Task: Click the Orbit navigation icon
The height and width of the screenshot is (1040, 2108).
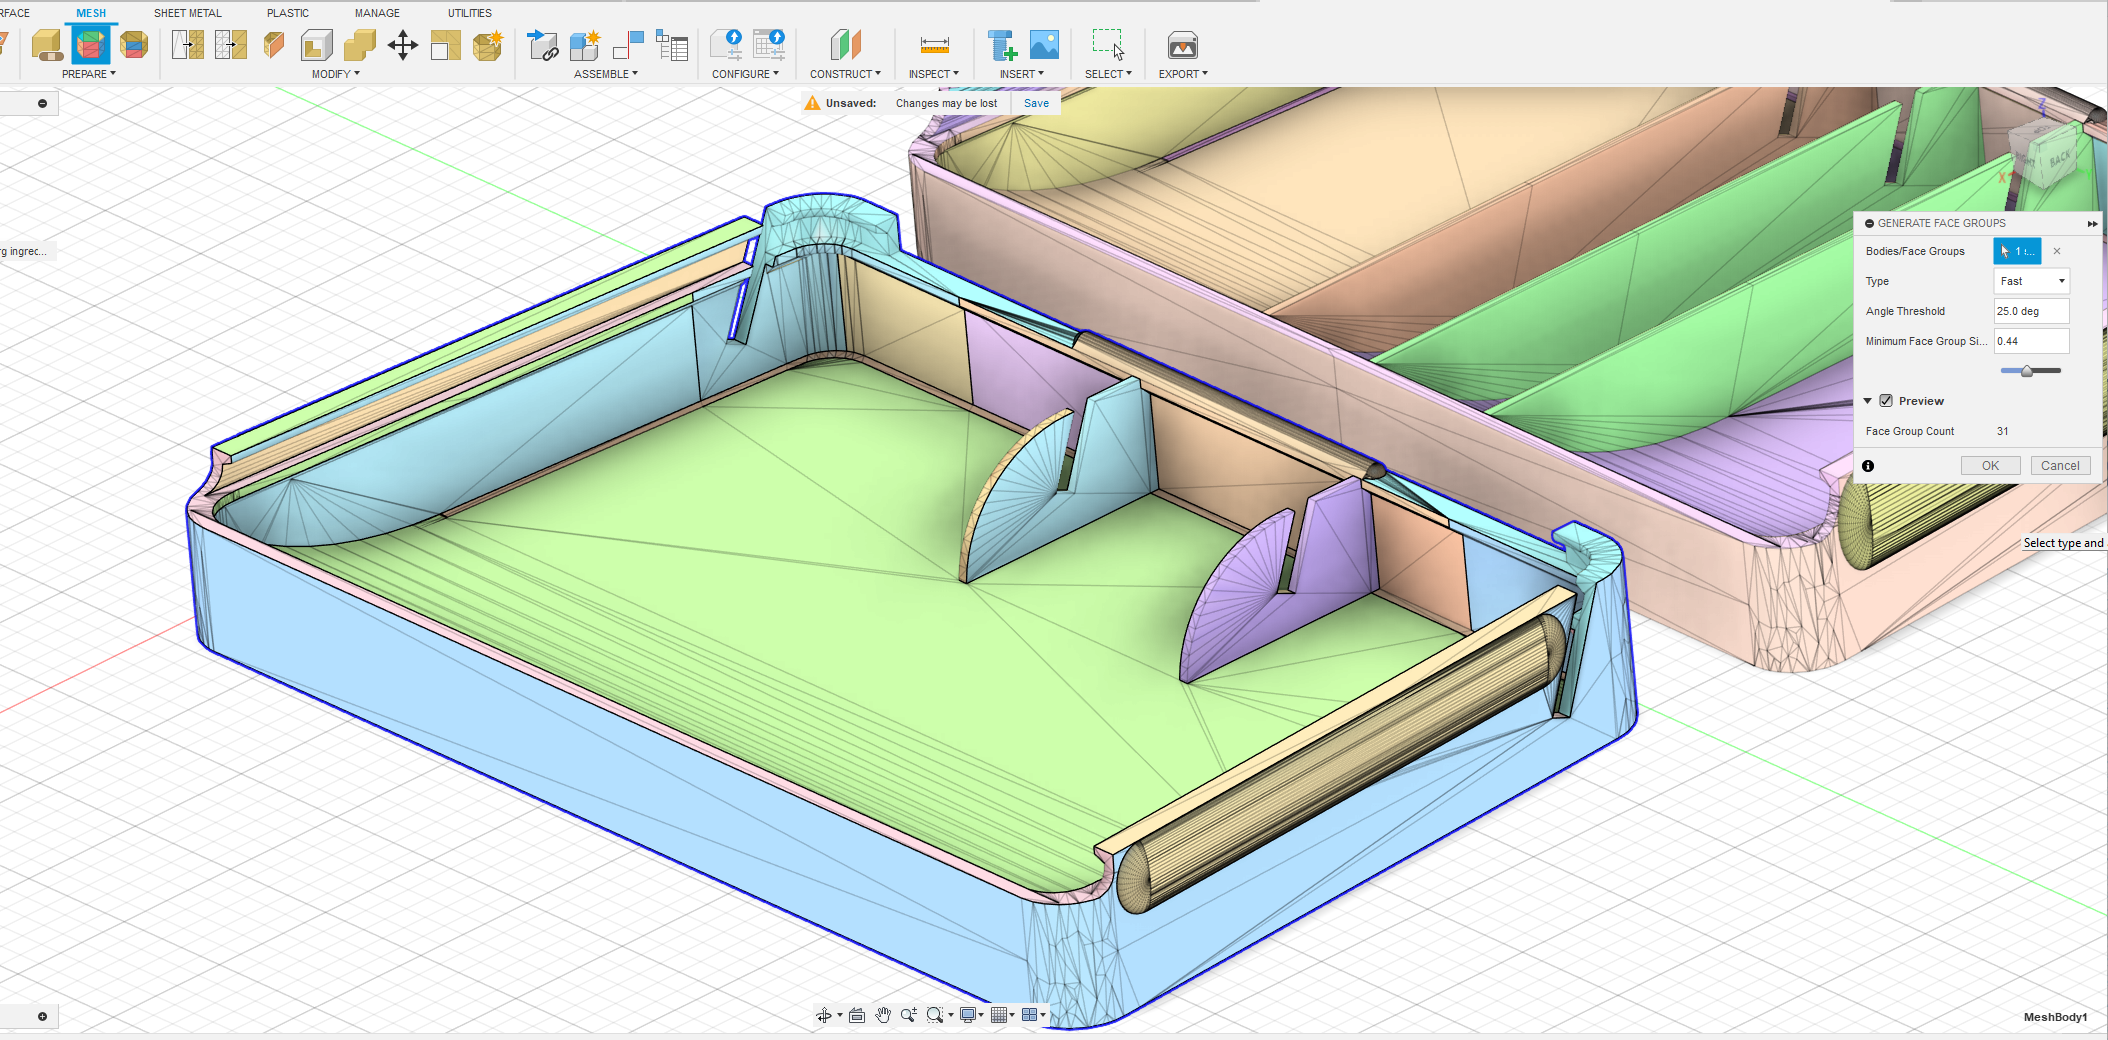Action: [x=823, y=1015]
